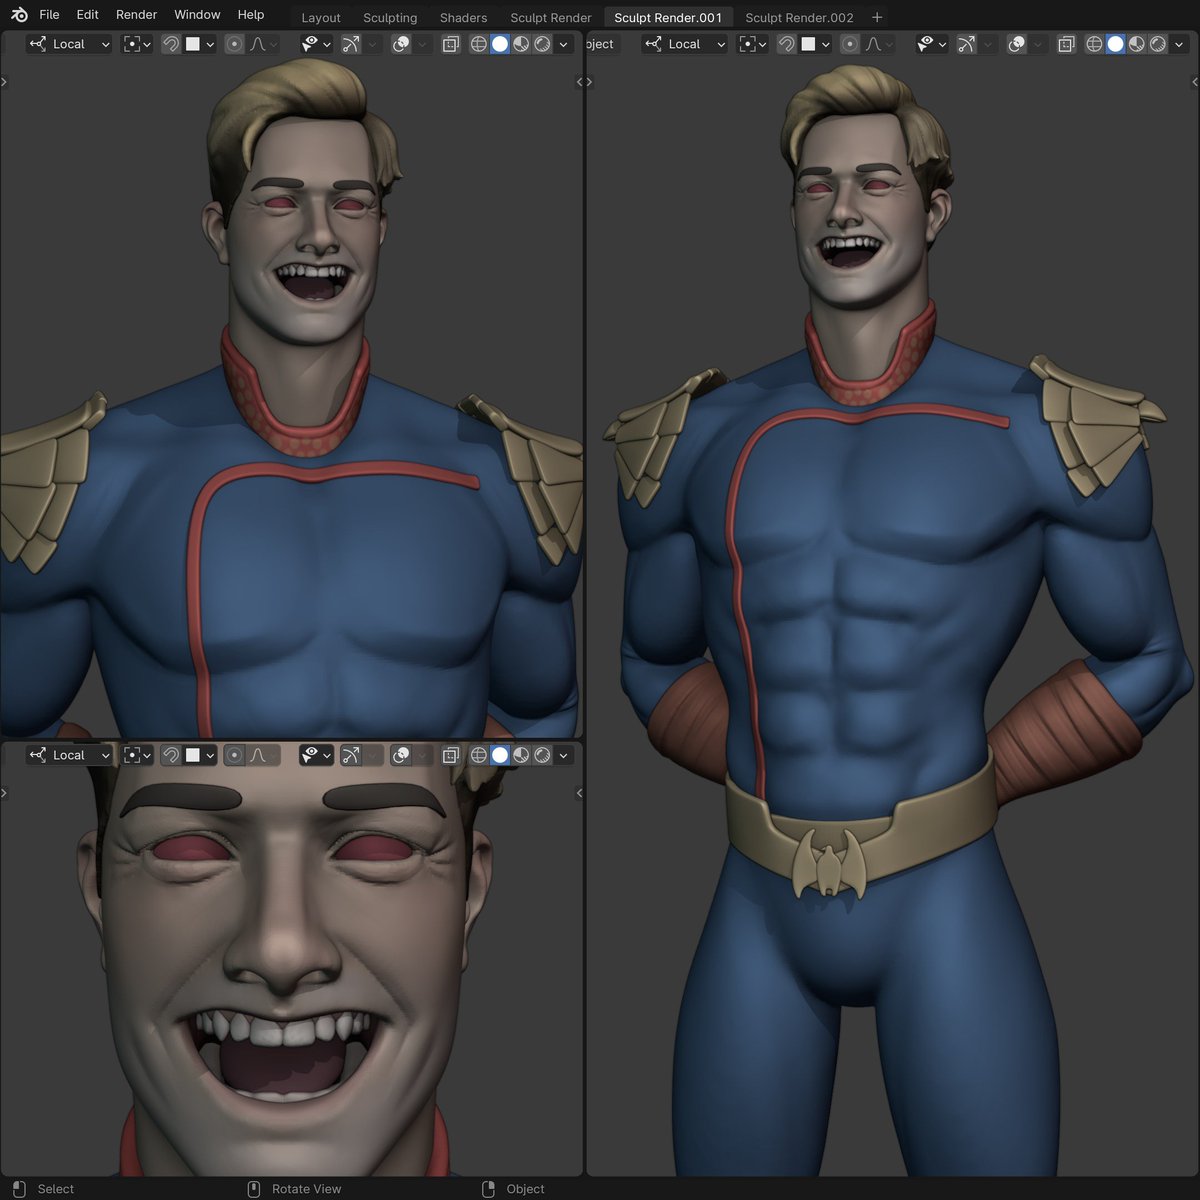Open visibility and selectability filter in bust viewport
1200x1200 pixels.
pyautogui.click(x=316, y=44)
